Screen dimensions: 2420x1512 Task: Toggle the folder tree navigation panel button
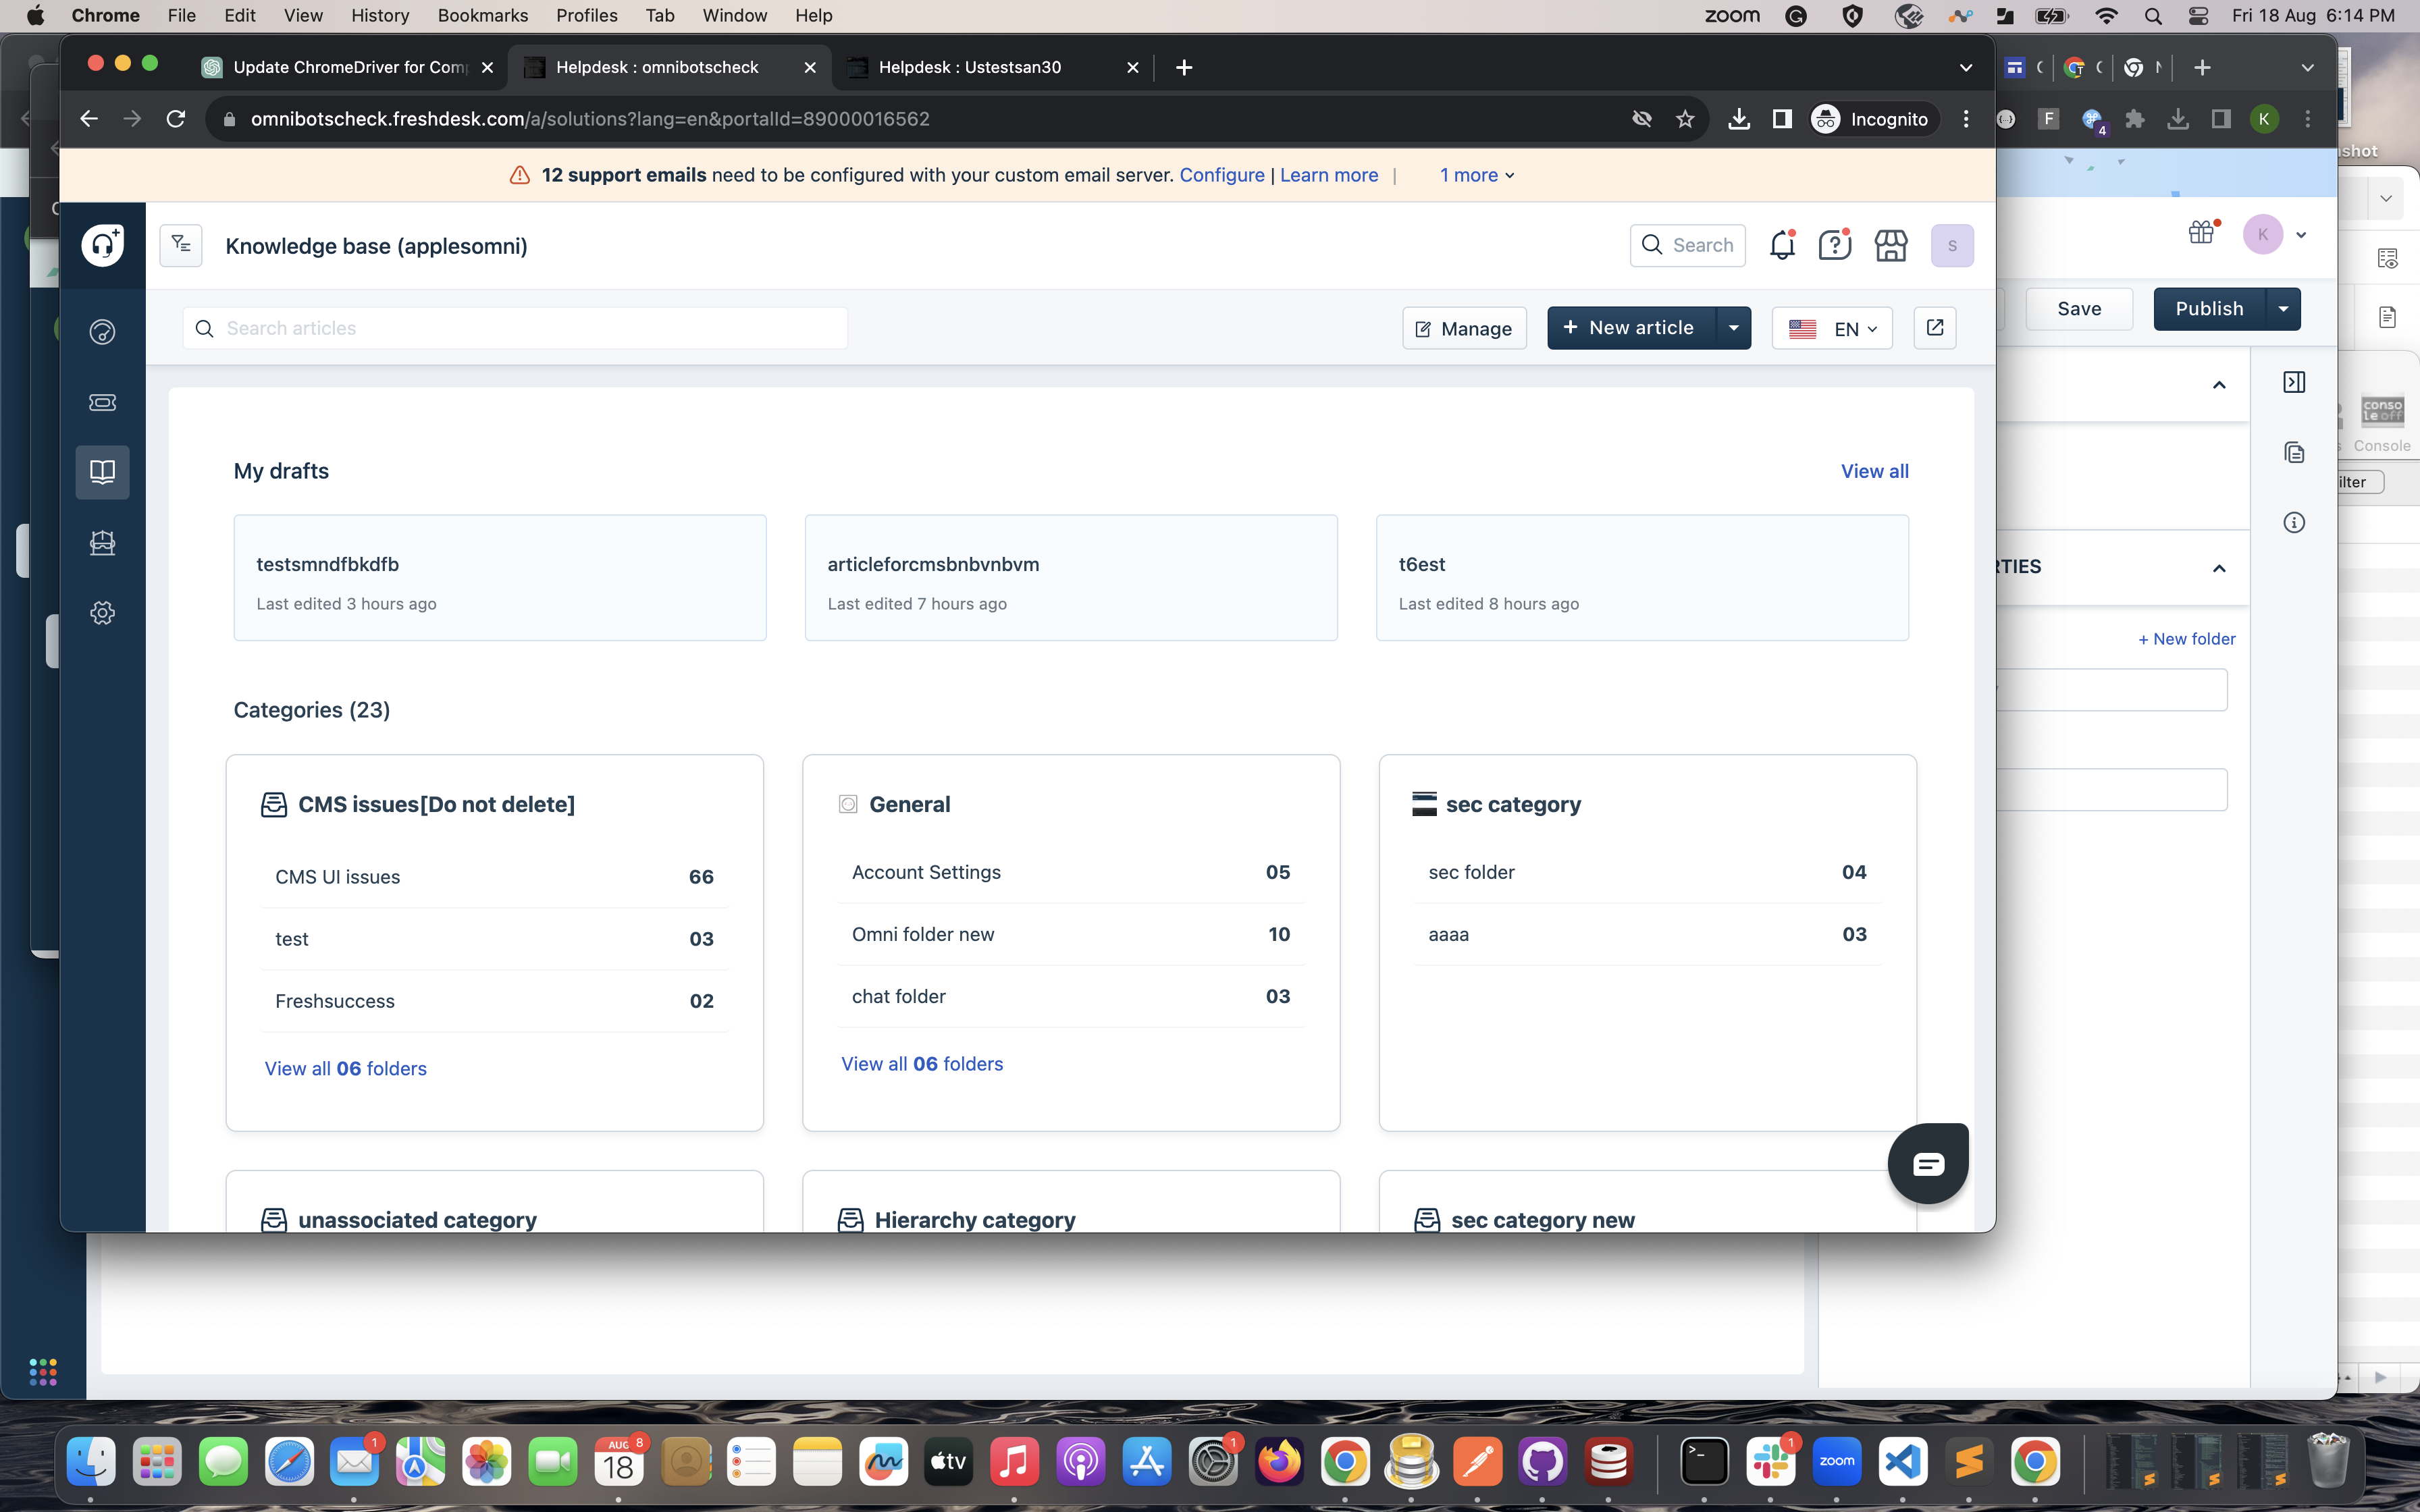click(x=181, y=245)
